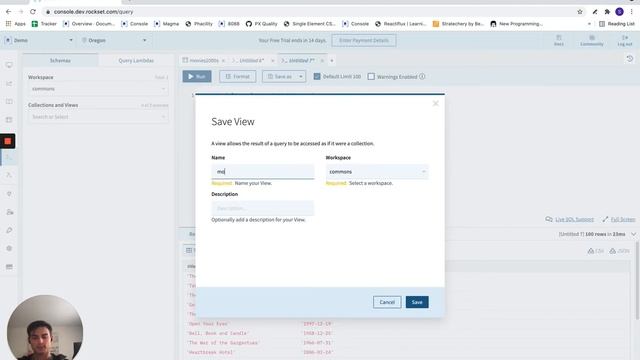The image size is (640, 360).
Task: Click the first sidebar monitor icon
Action: (x=9, y=65)
